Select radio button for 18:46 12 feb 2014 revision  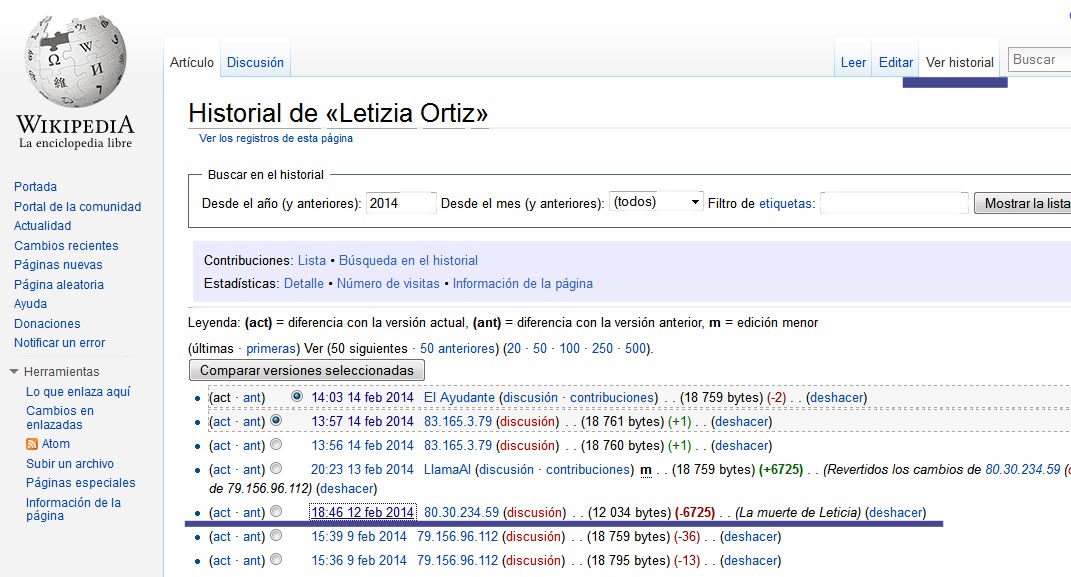pyautogui.click(x=276, y=511)
